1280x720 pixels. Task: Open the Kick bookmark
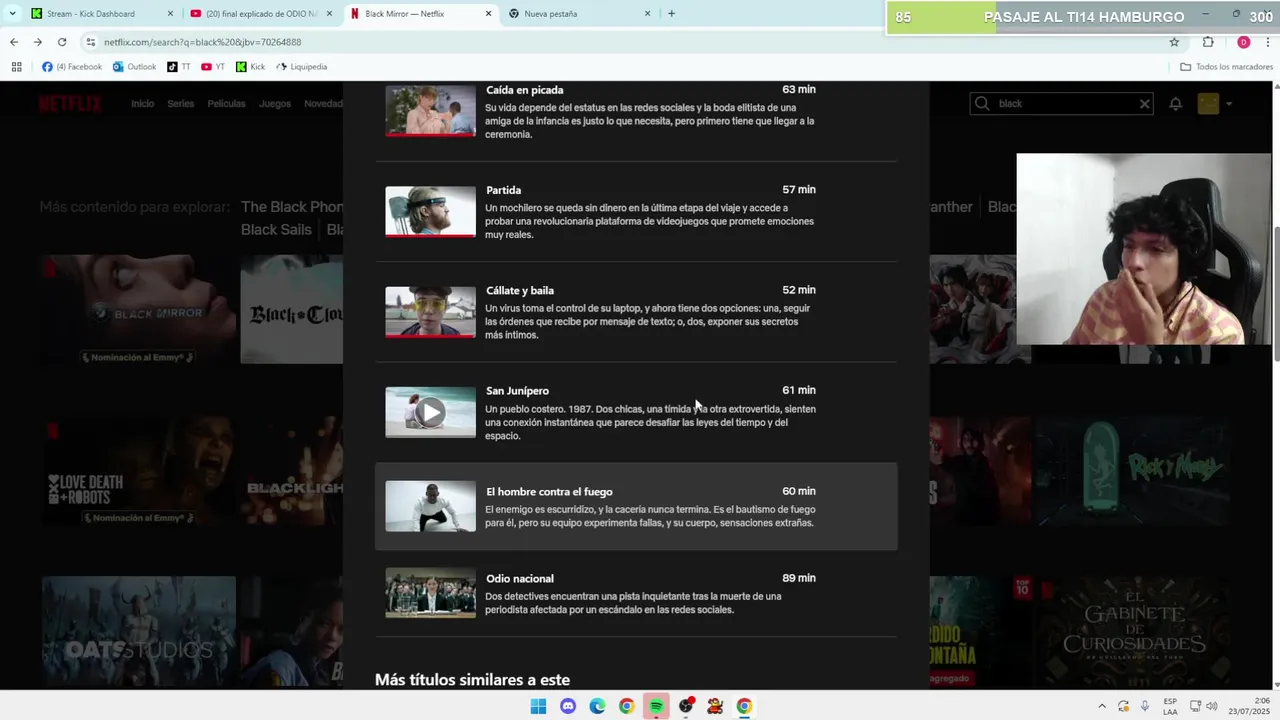pyautogui.click(x=251, y=67)
